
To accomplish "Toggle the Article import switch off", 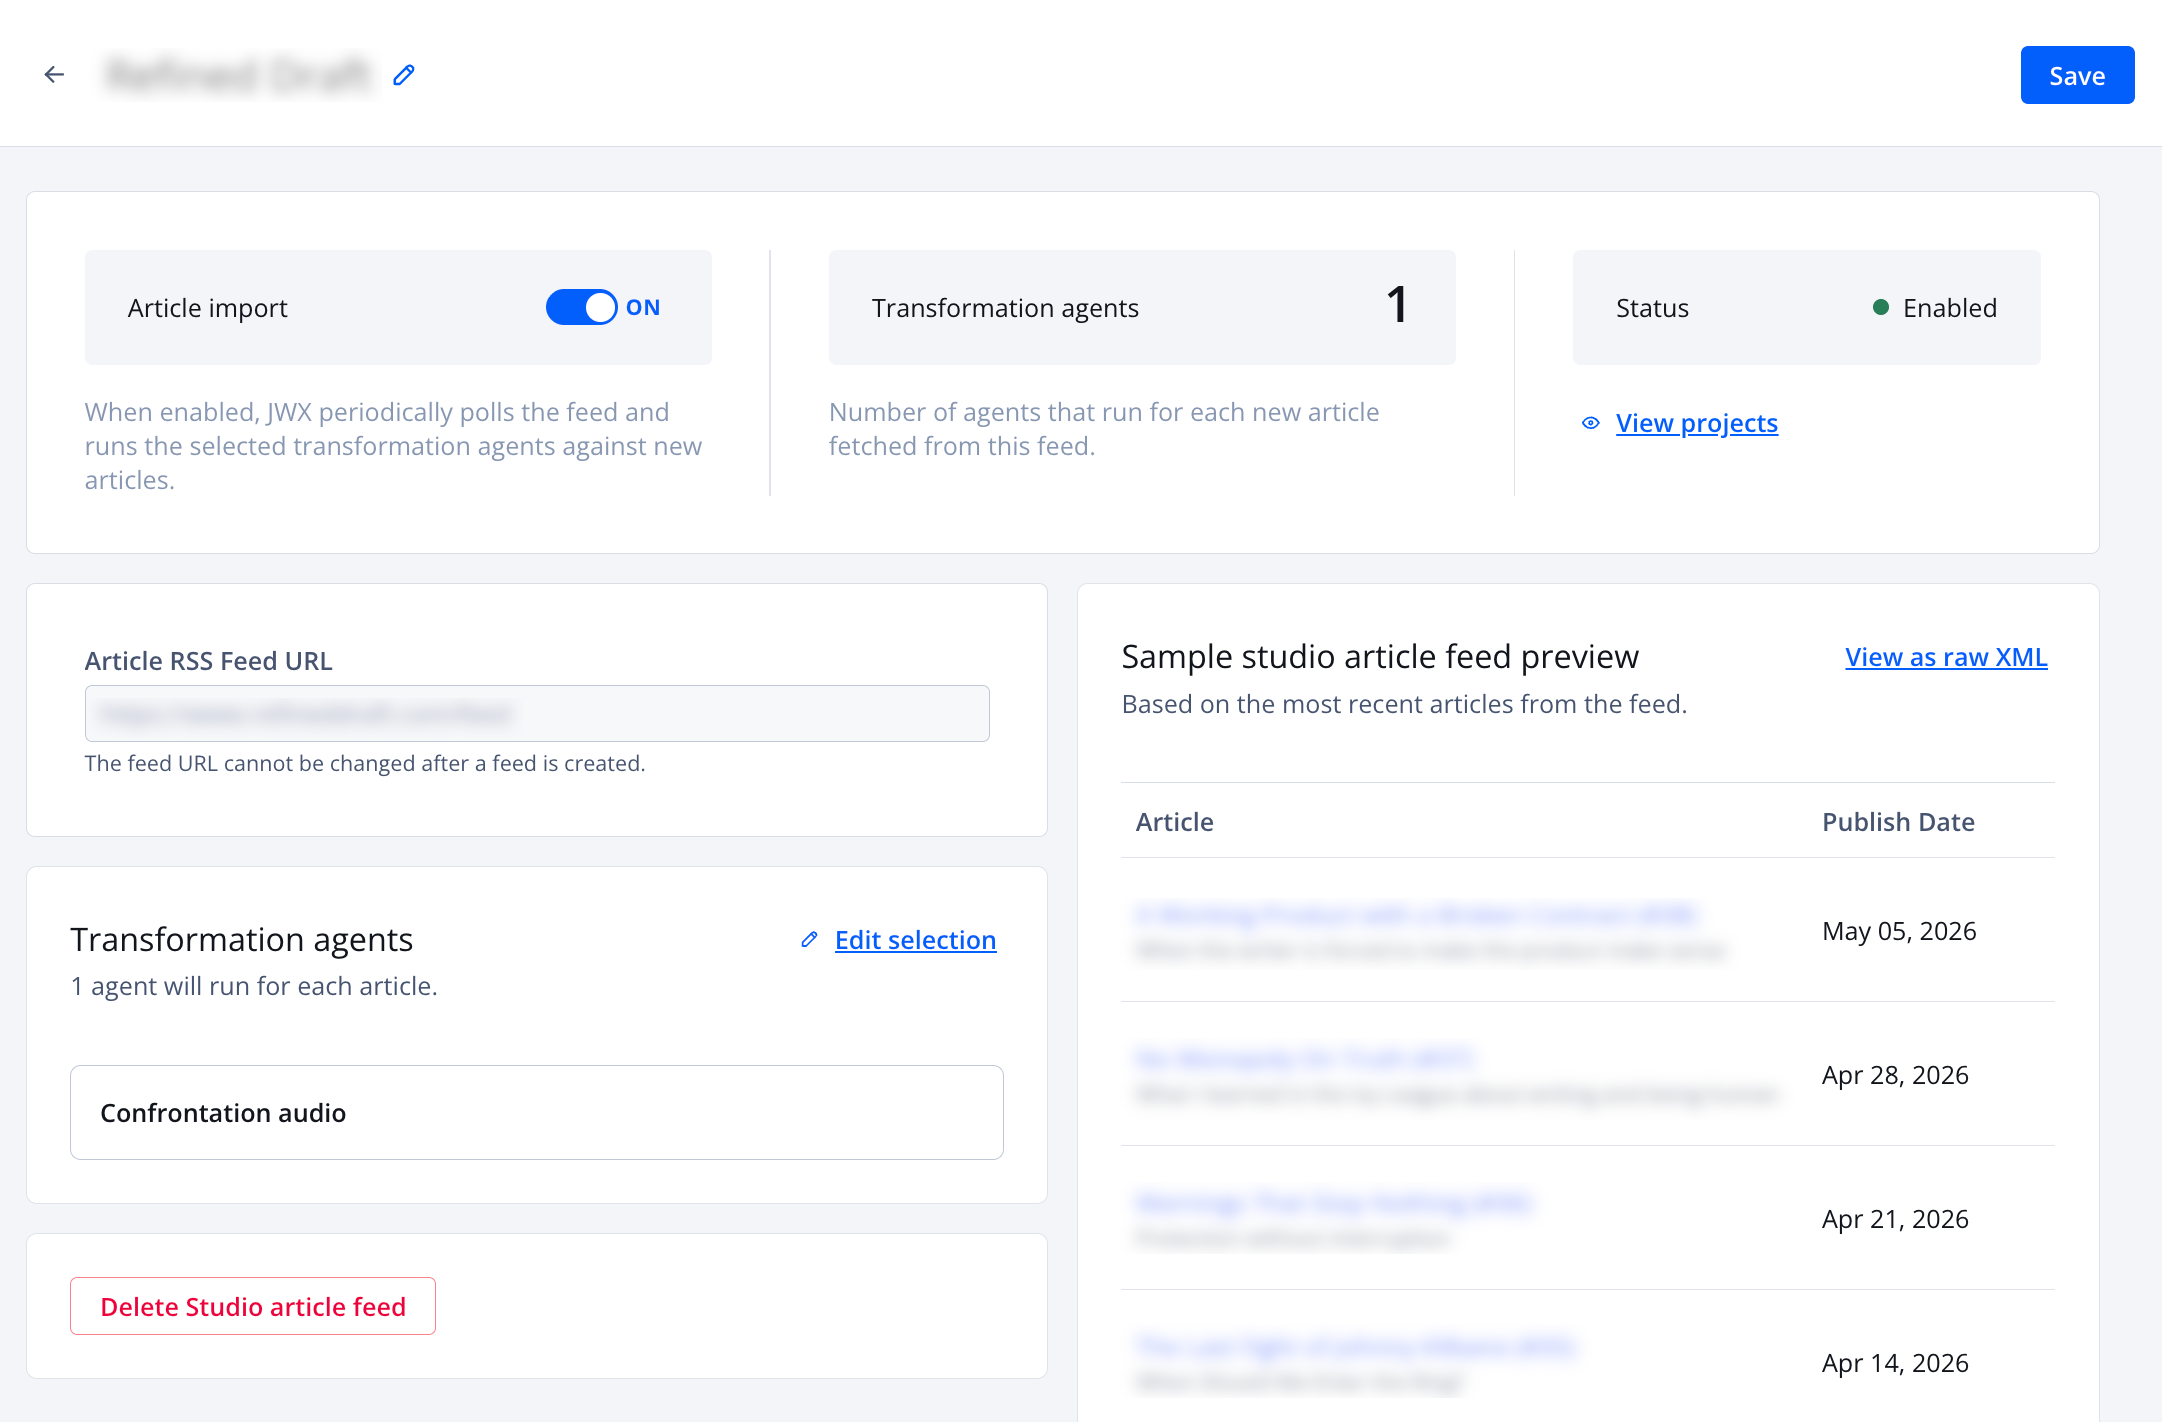I will 581,307.
